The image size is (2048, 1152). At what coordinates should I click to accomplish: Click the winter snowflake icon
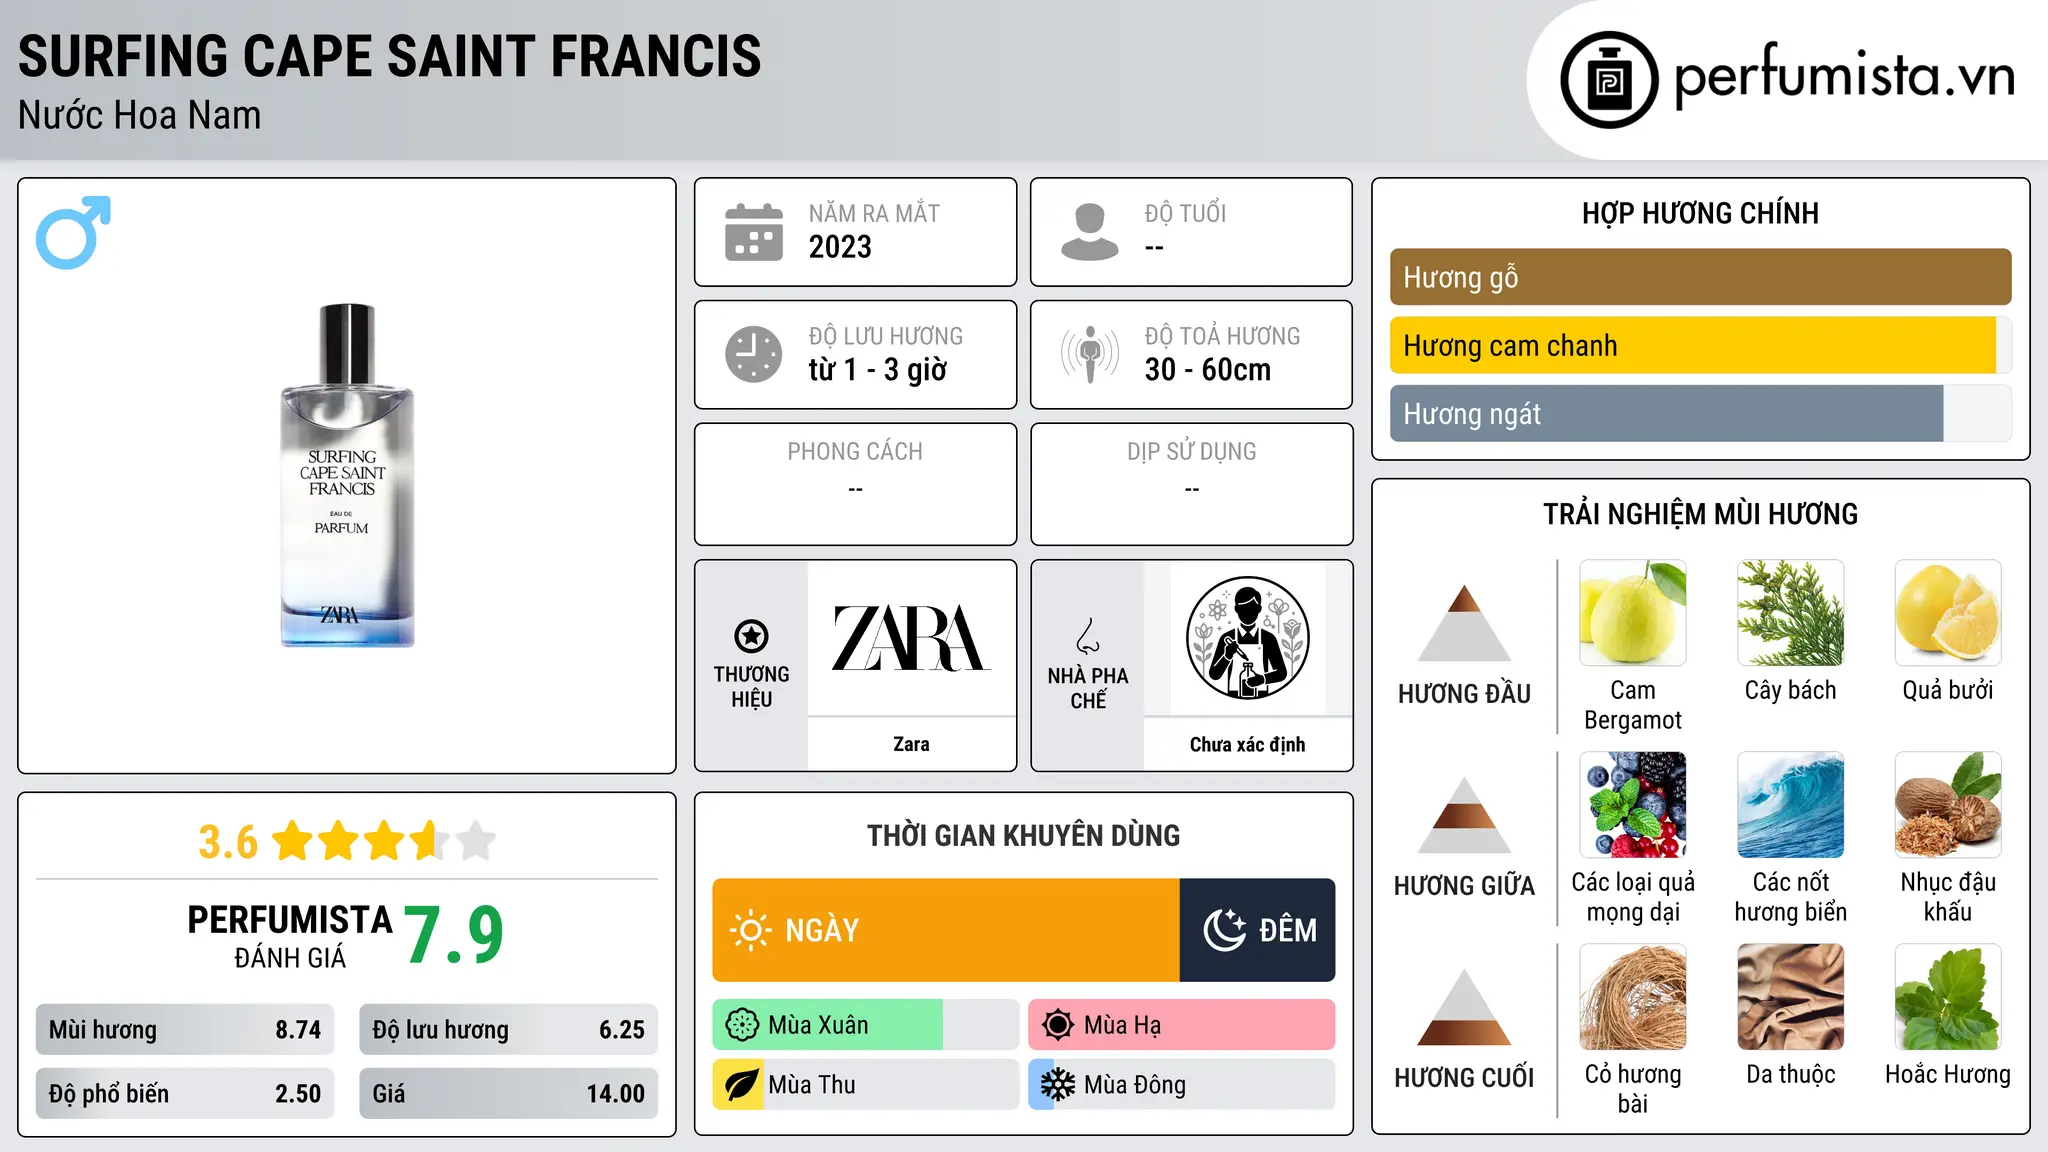(x=1058, y=1085)
